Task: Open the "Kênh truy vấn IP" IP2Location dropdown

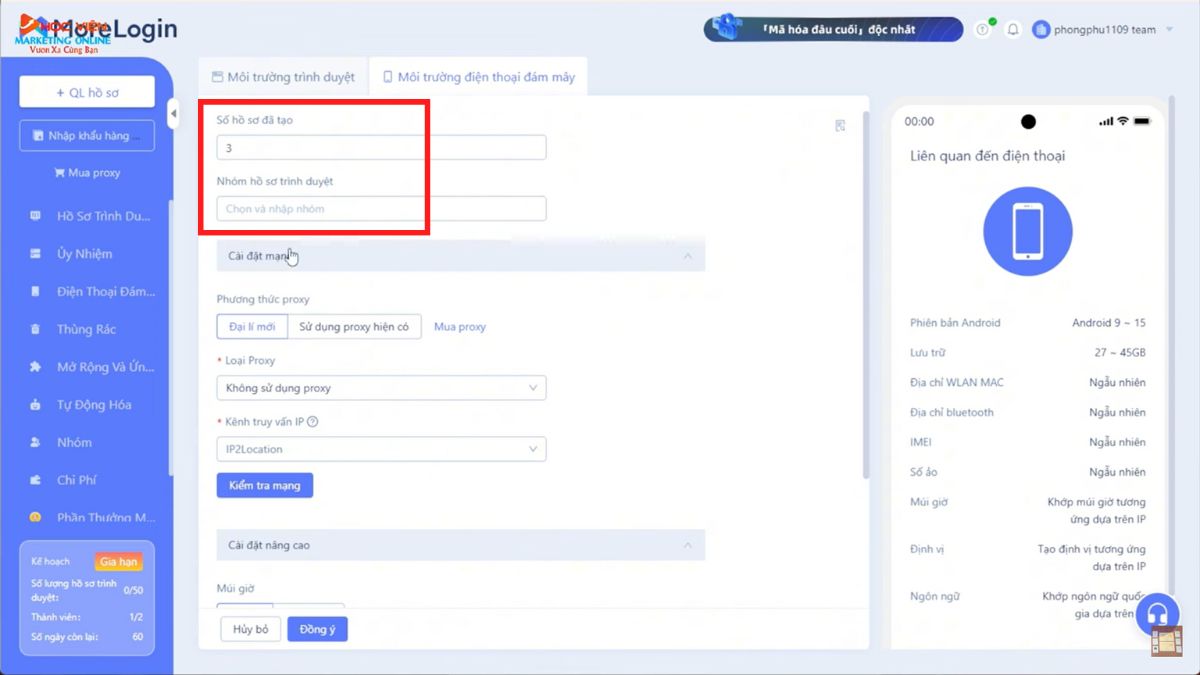Action: point(381,449)
